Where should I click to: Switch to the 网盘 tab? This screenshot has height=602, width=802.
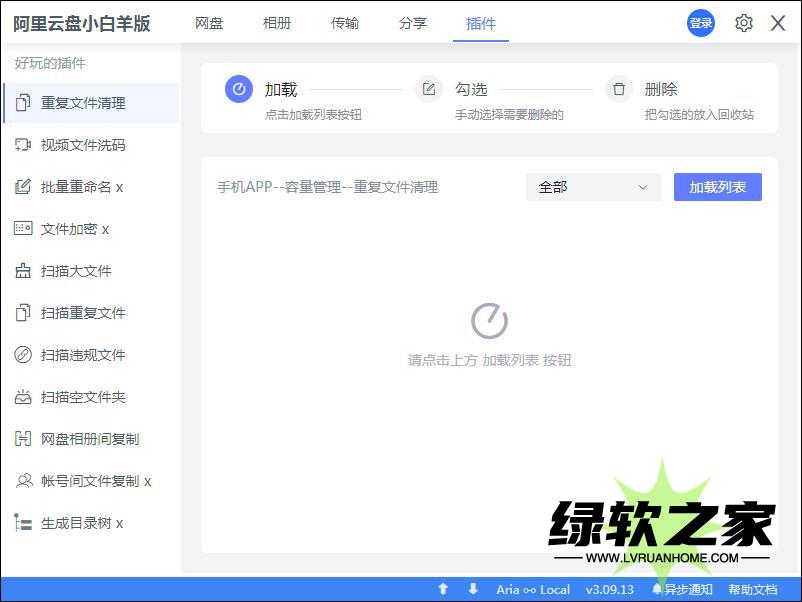[209, 23]
